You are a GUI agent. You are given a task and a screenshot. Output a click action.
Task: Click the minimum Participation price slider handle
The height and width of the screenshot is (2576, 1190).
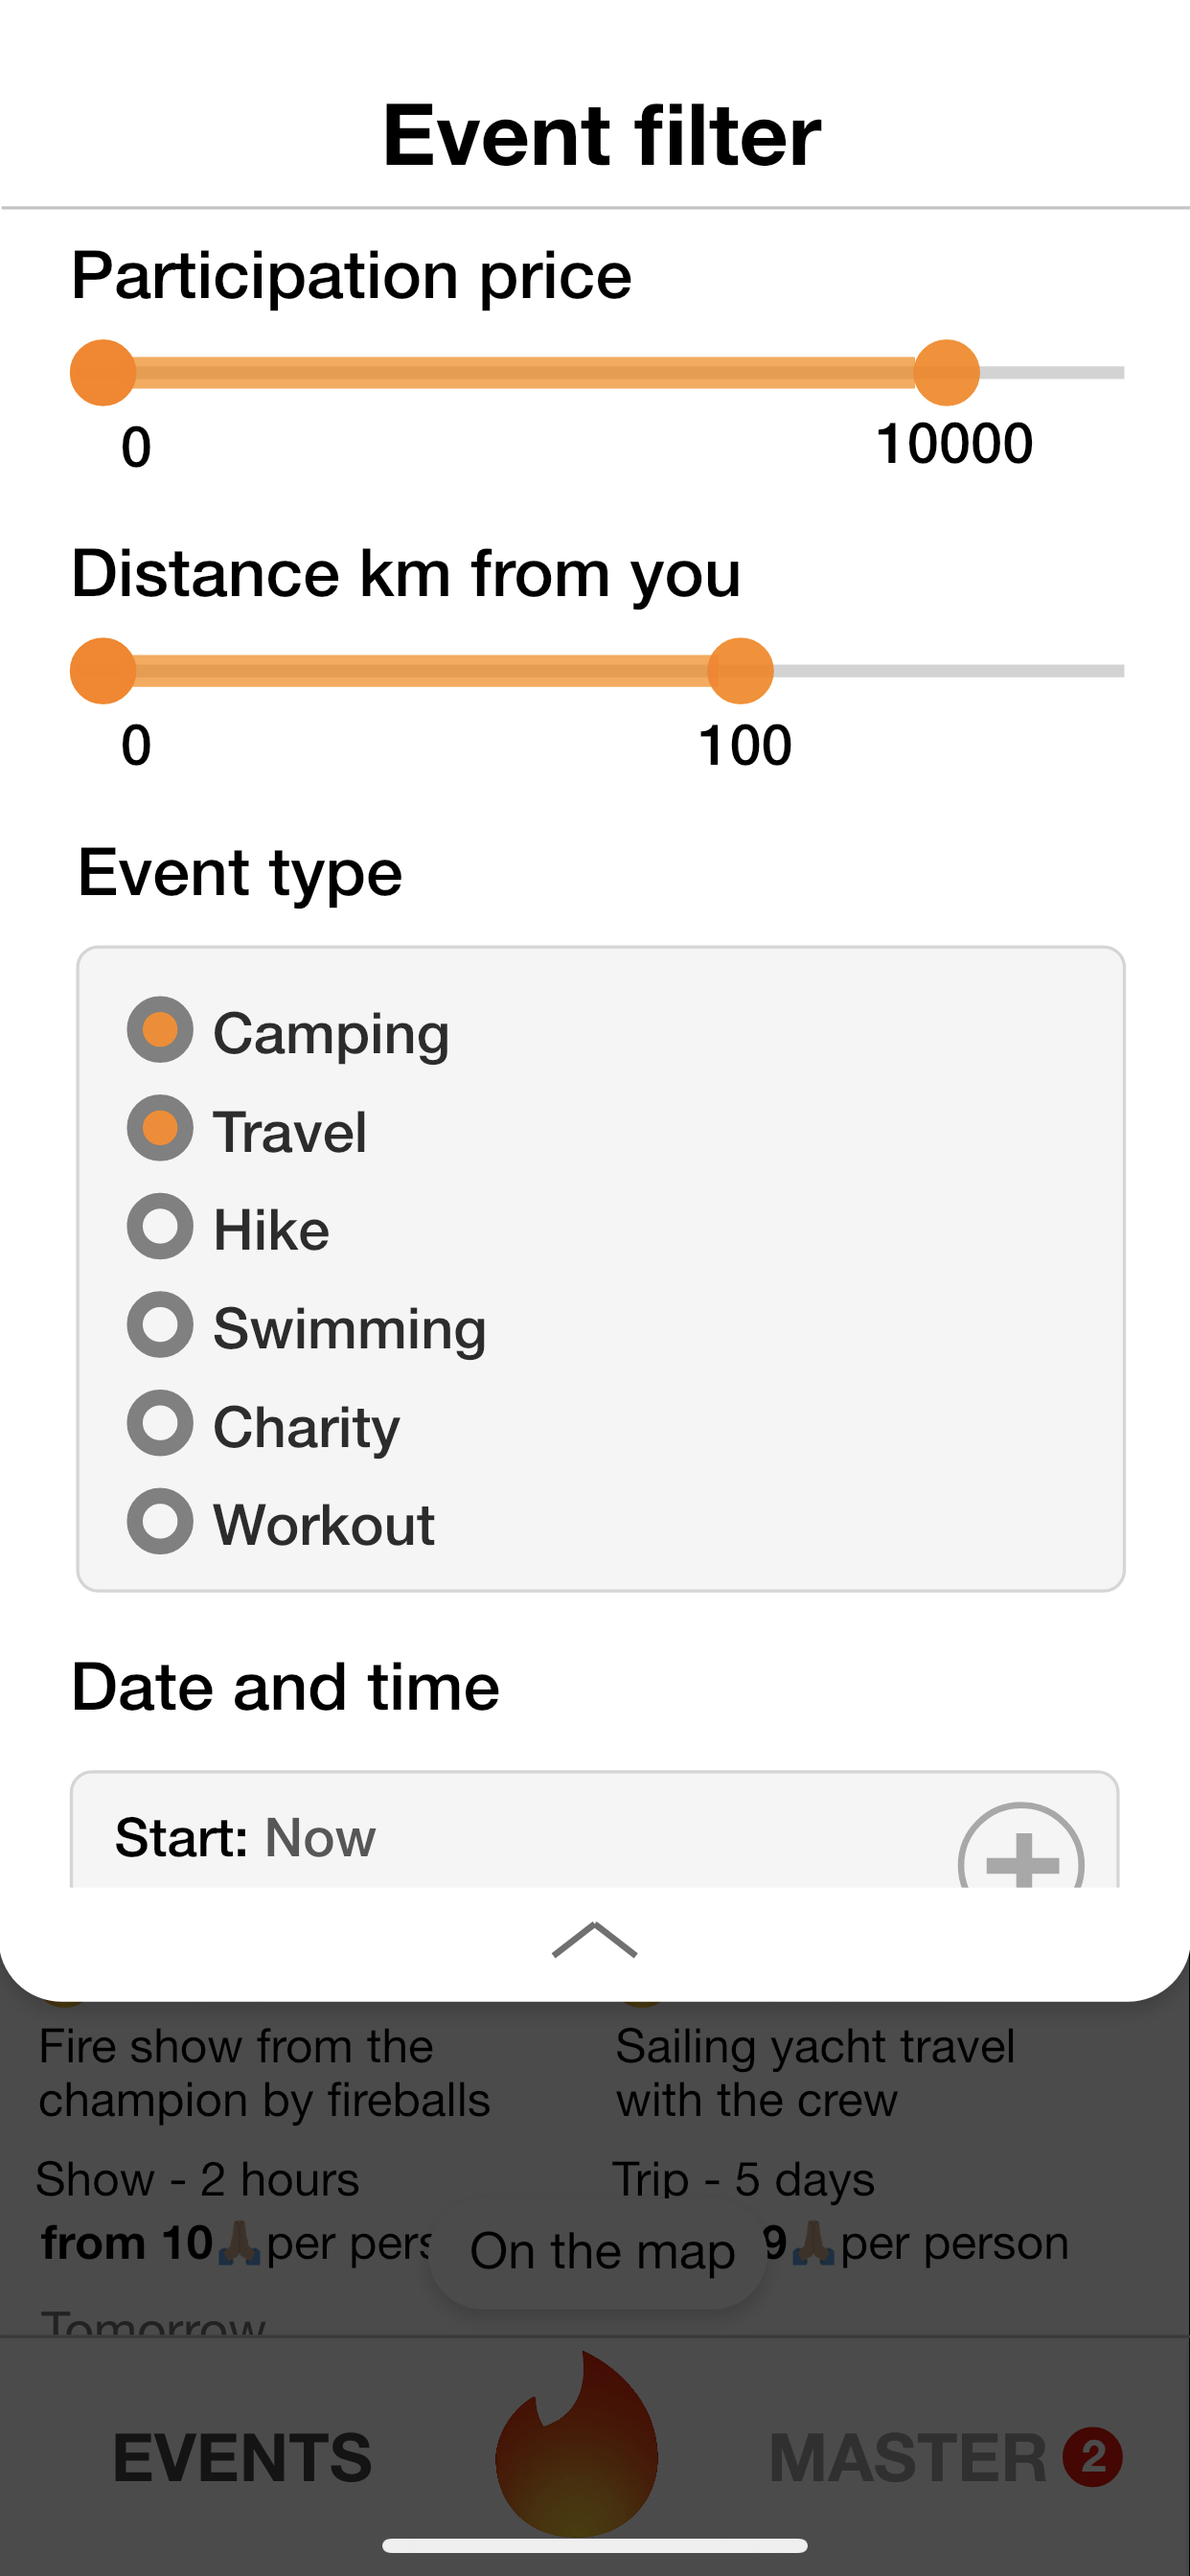[103, 373]
